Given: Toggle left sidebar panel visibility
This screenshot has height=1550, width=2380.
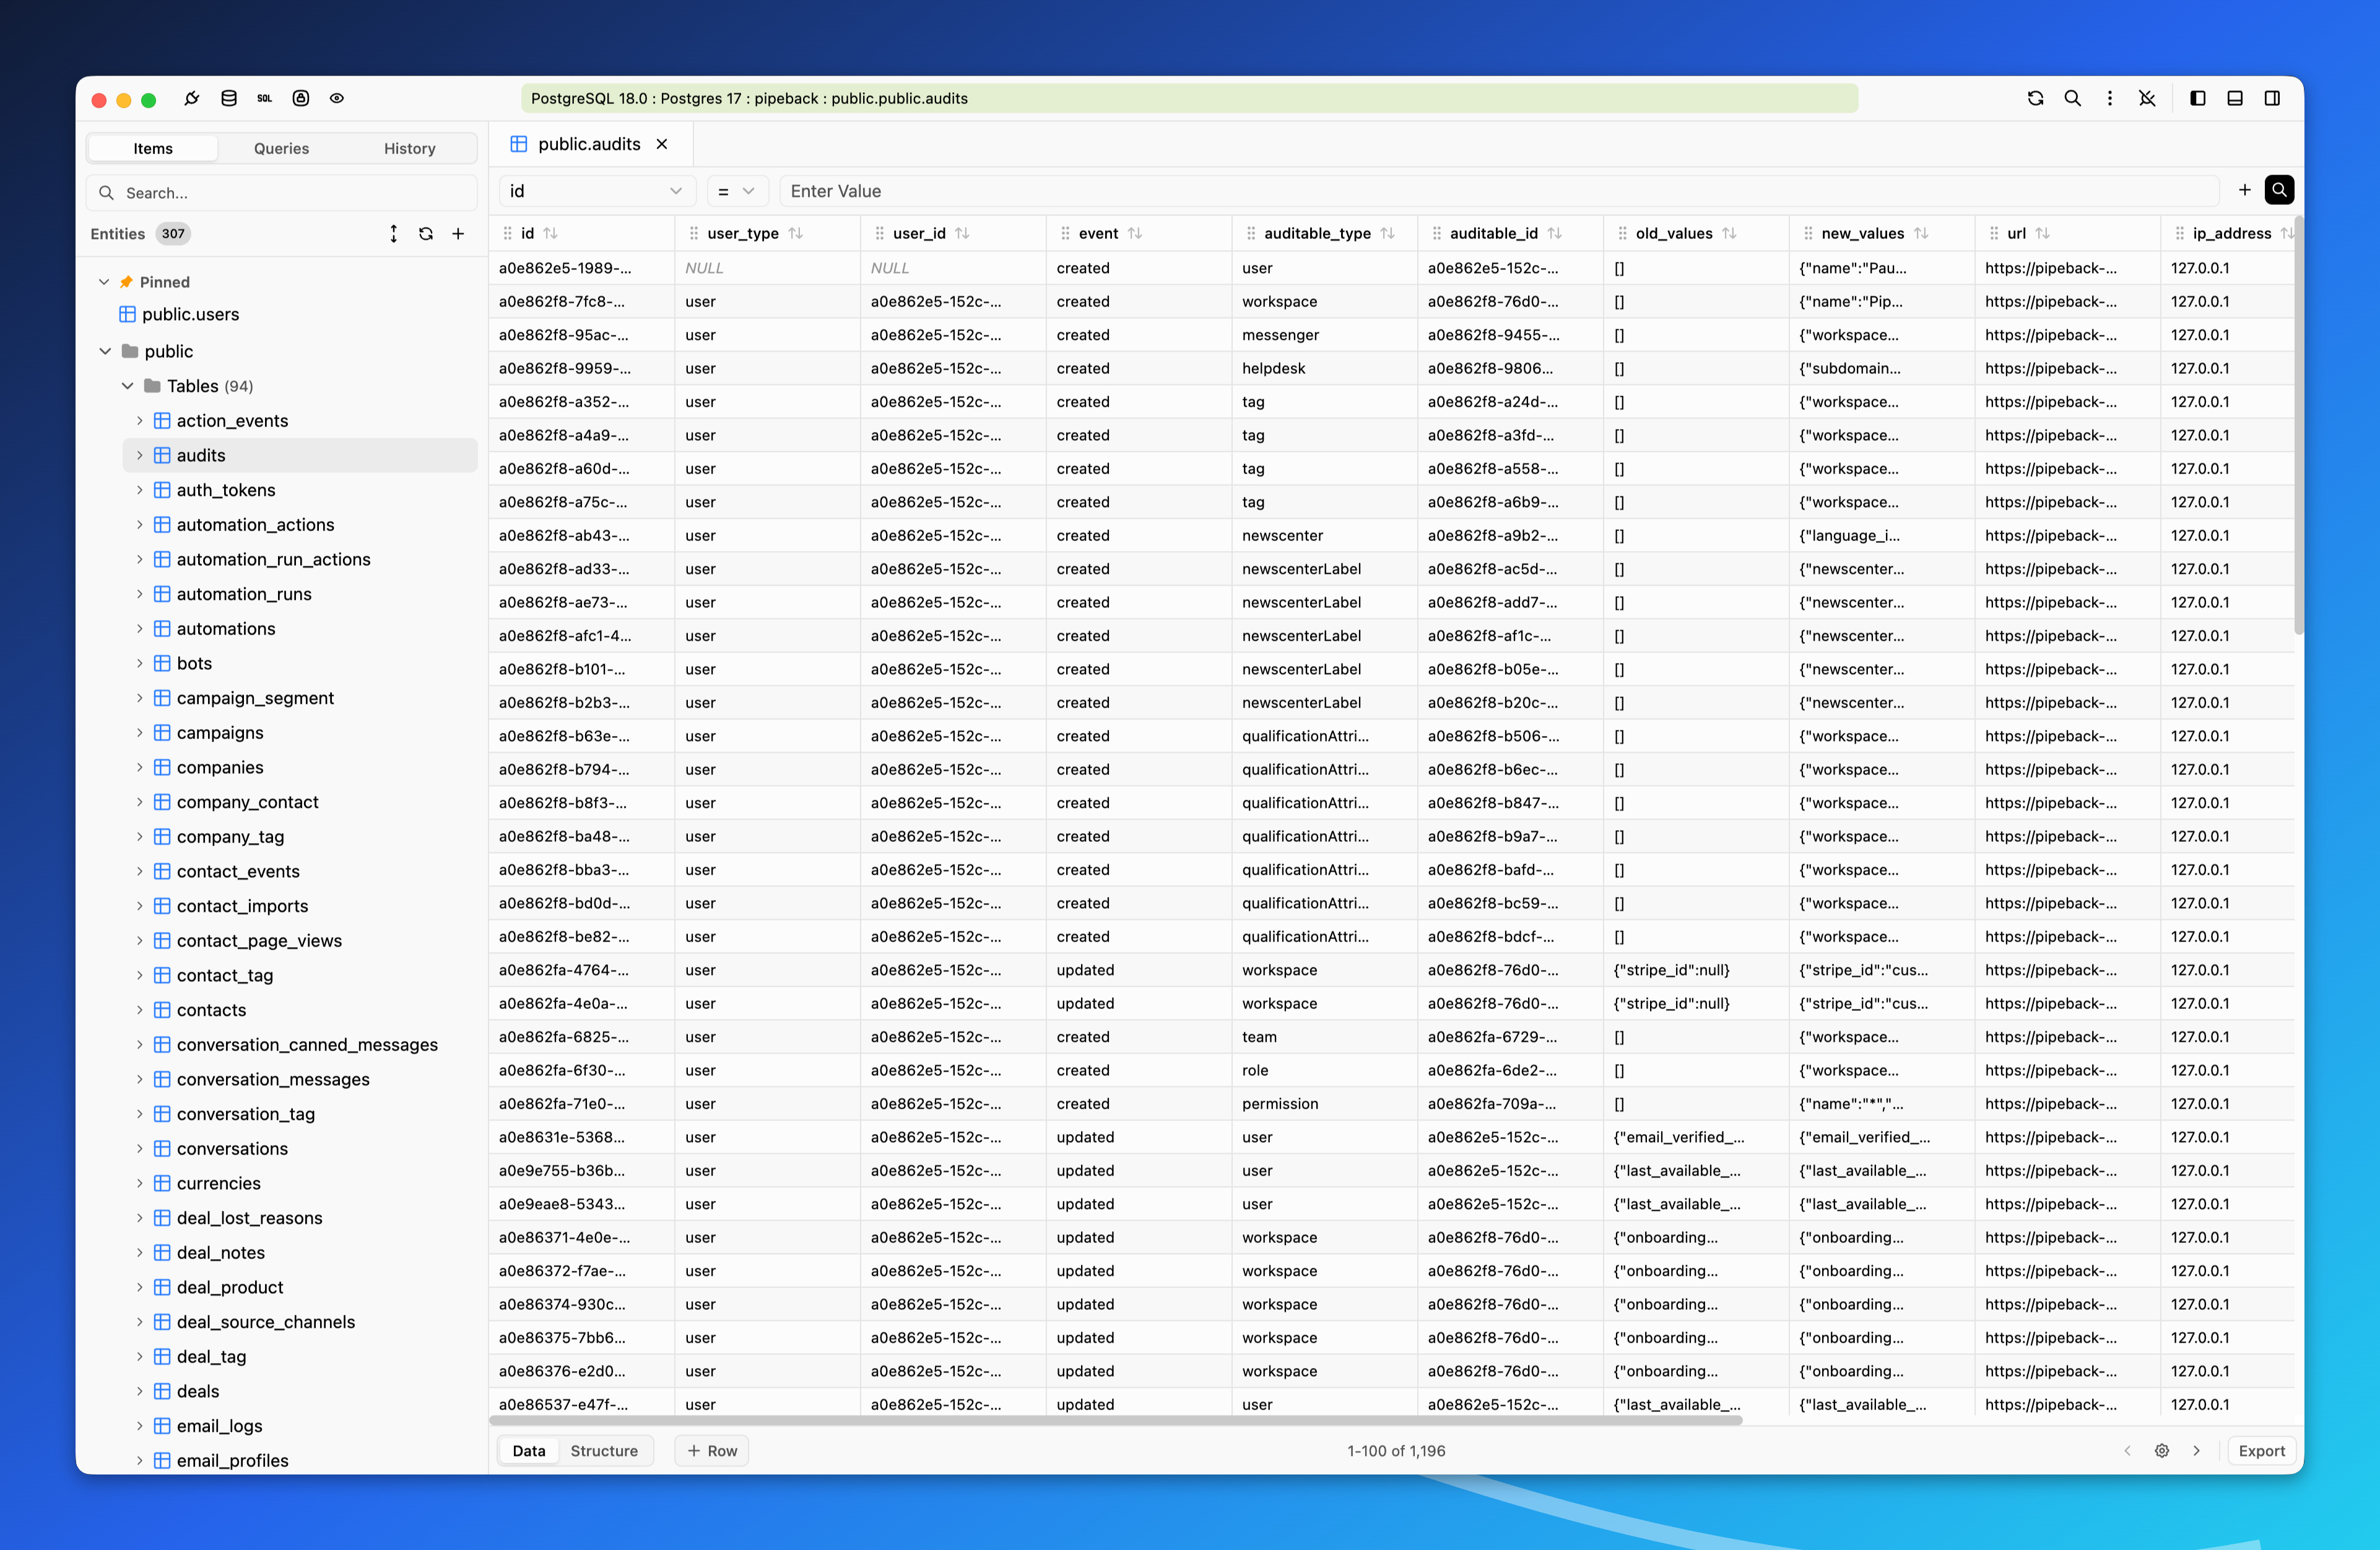Looking at the screenshot, I should click(x=2197, y=98).
